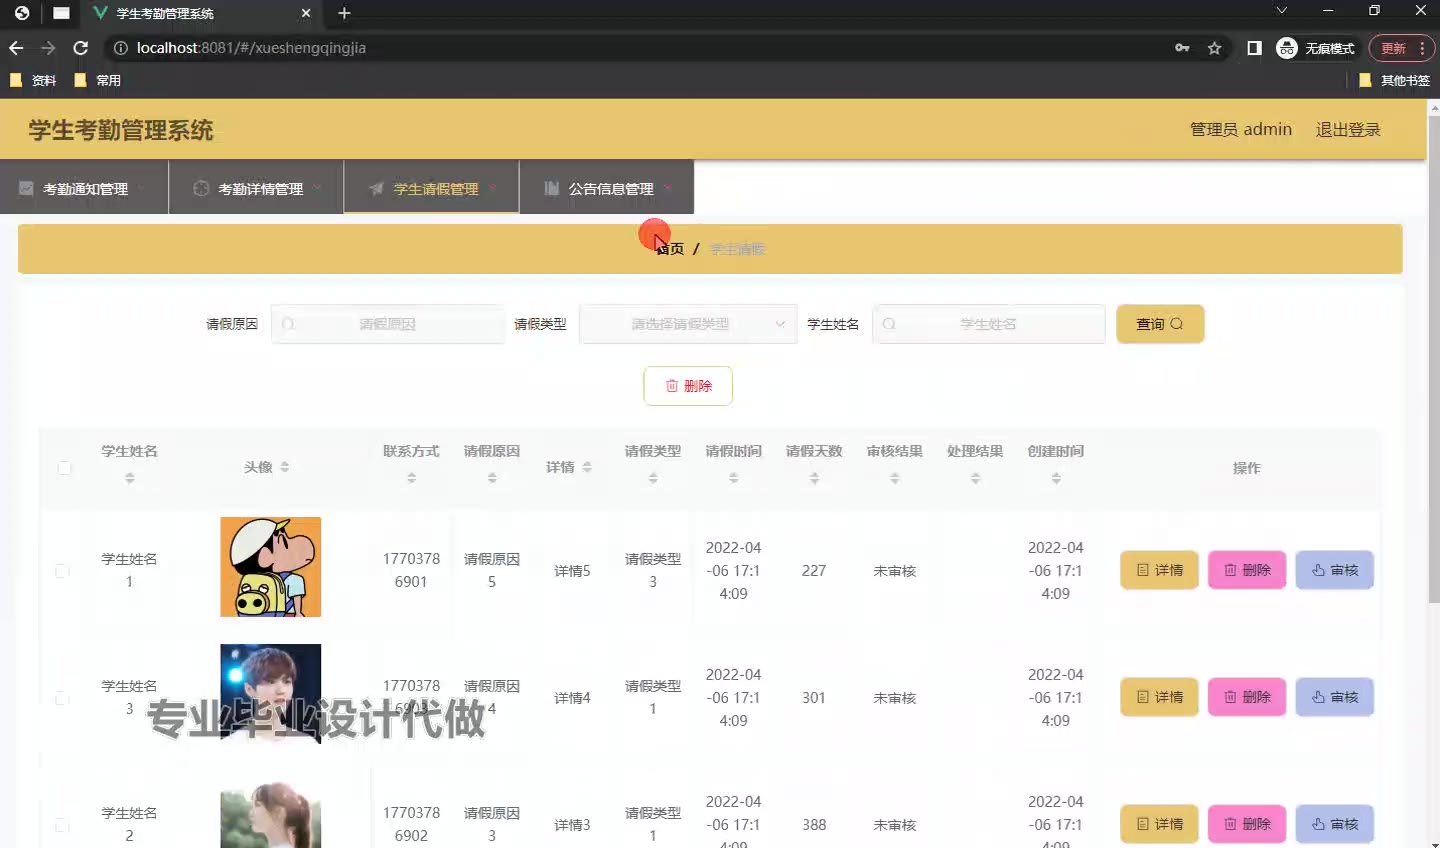Reload the page with the refresh icon
The height and width of the screenshot is (848, 1440).
81,48
